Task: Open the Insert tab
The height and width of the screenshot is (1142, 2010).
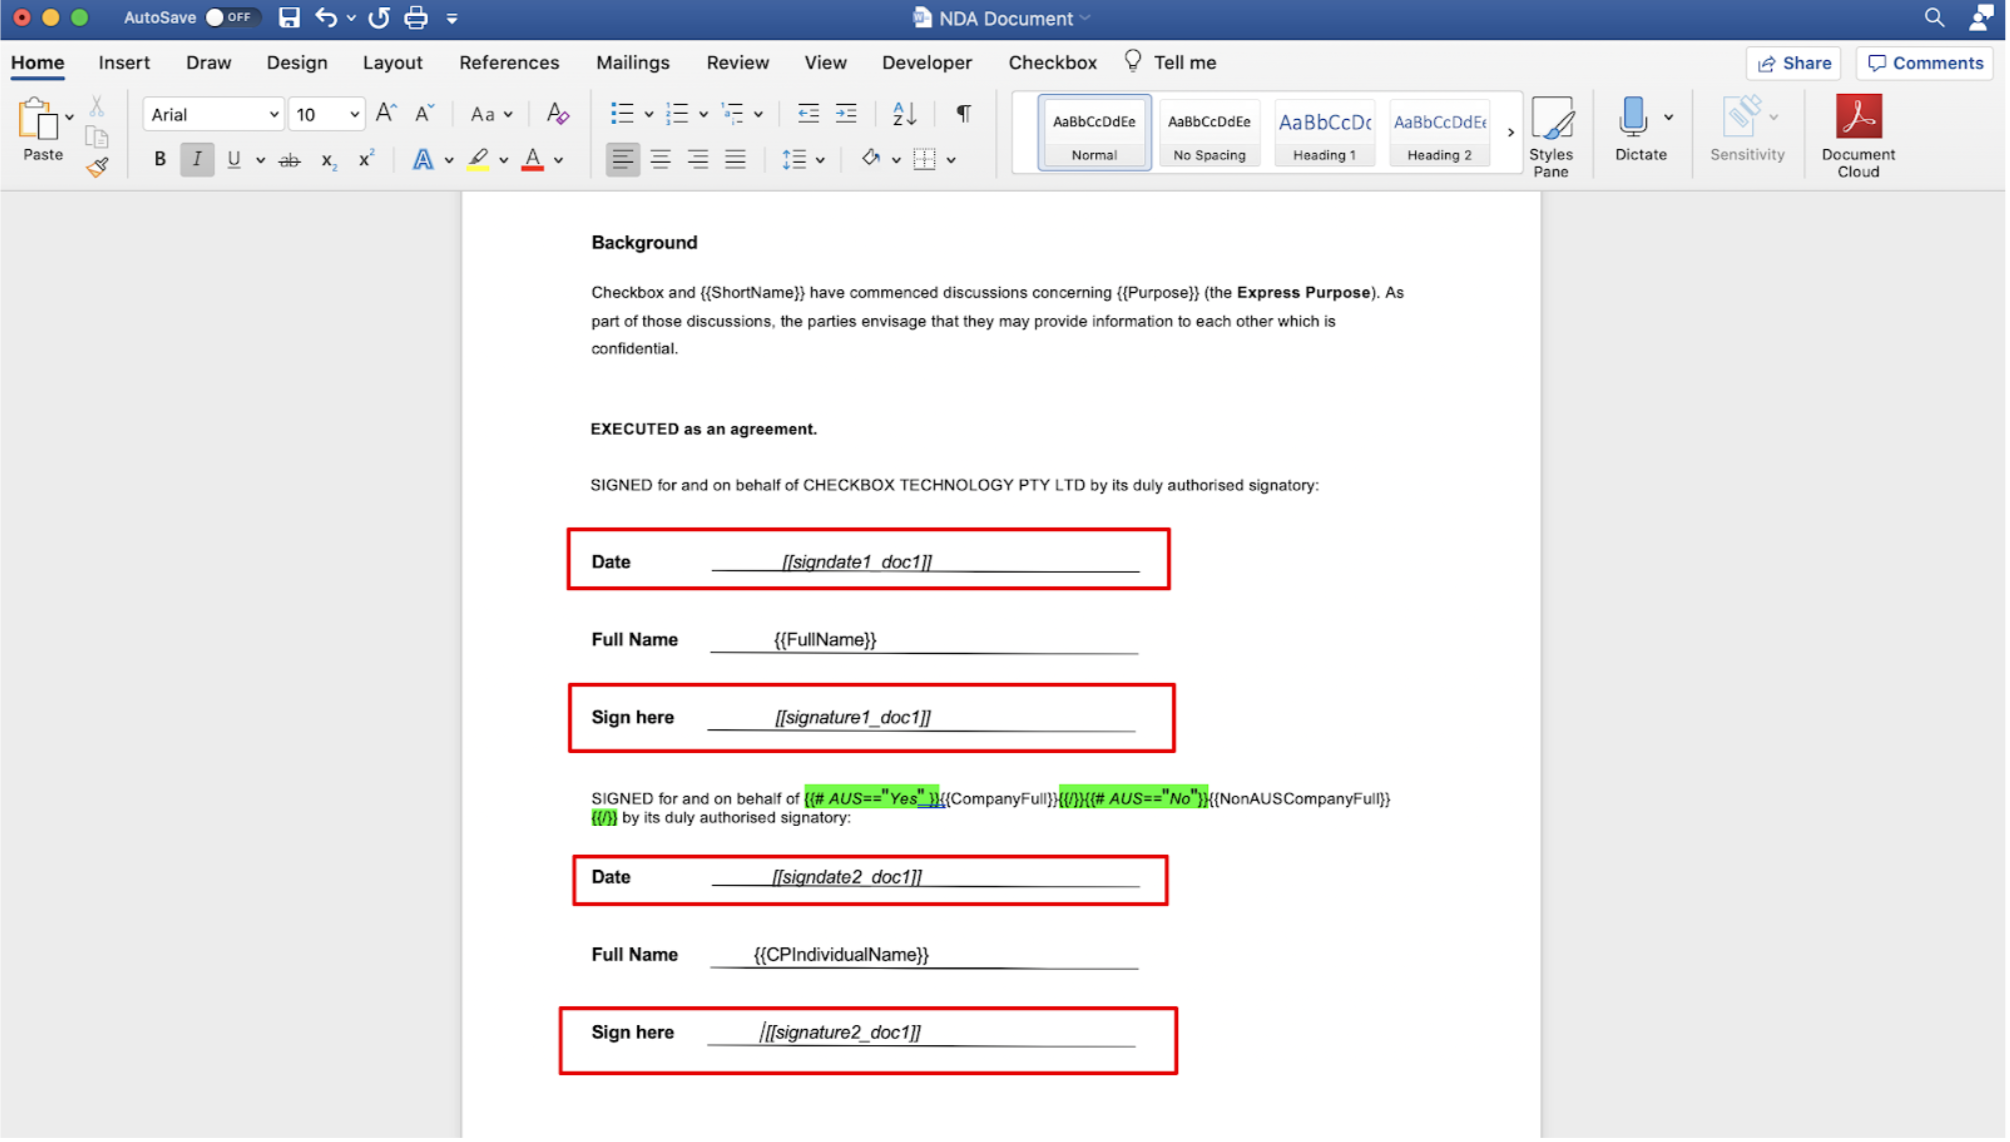Action: (124, 62)
